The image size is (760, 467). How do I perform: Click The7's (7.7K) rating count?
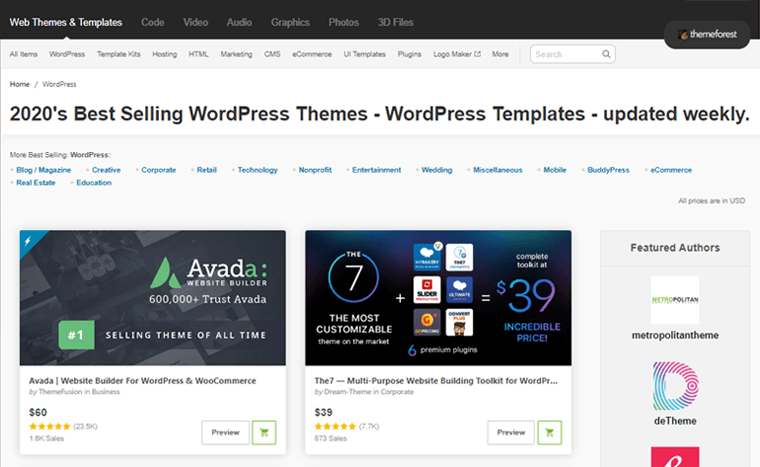point(369,427)
